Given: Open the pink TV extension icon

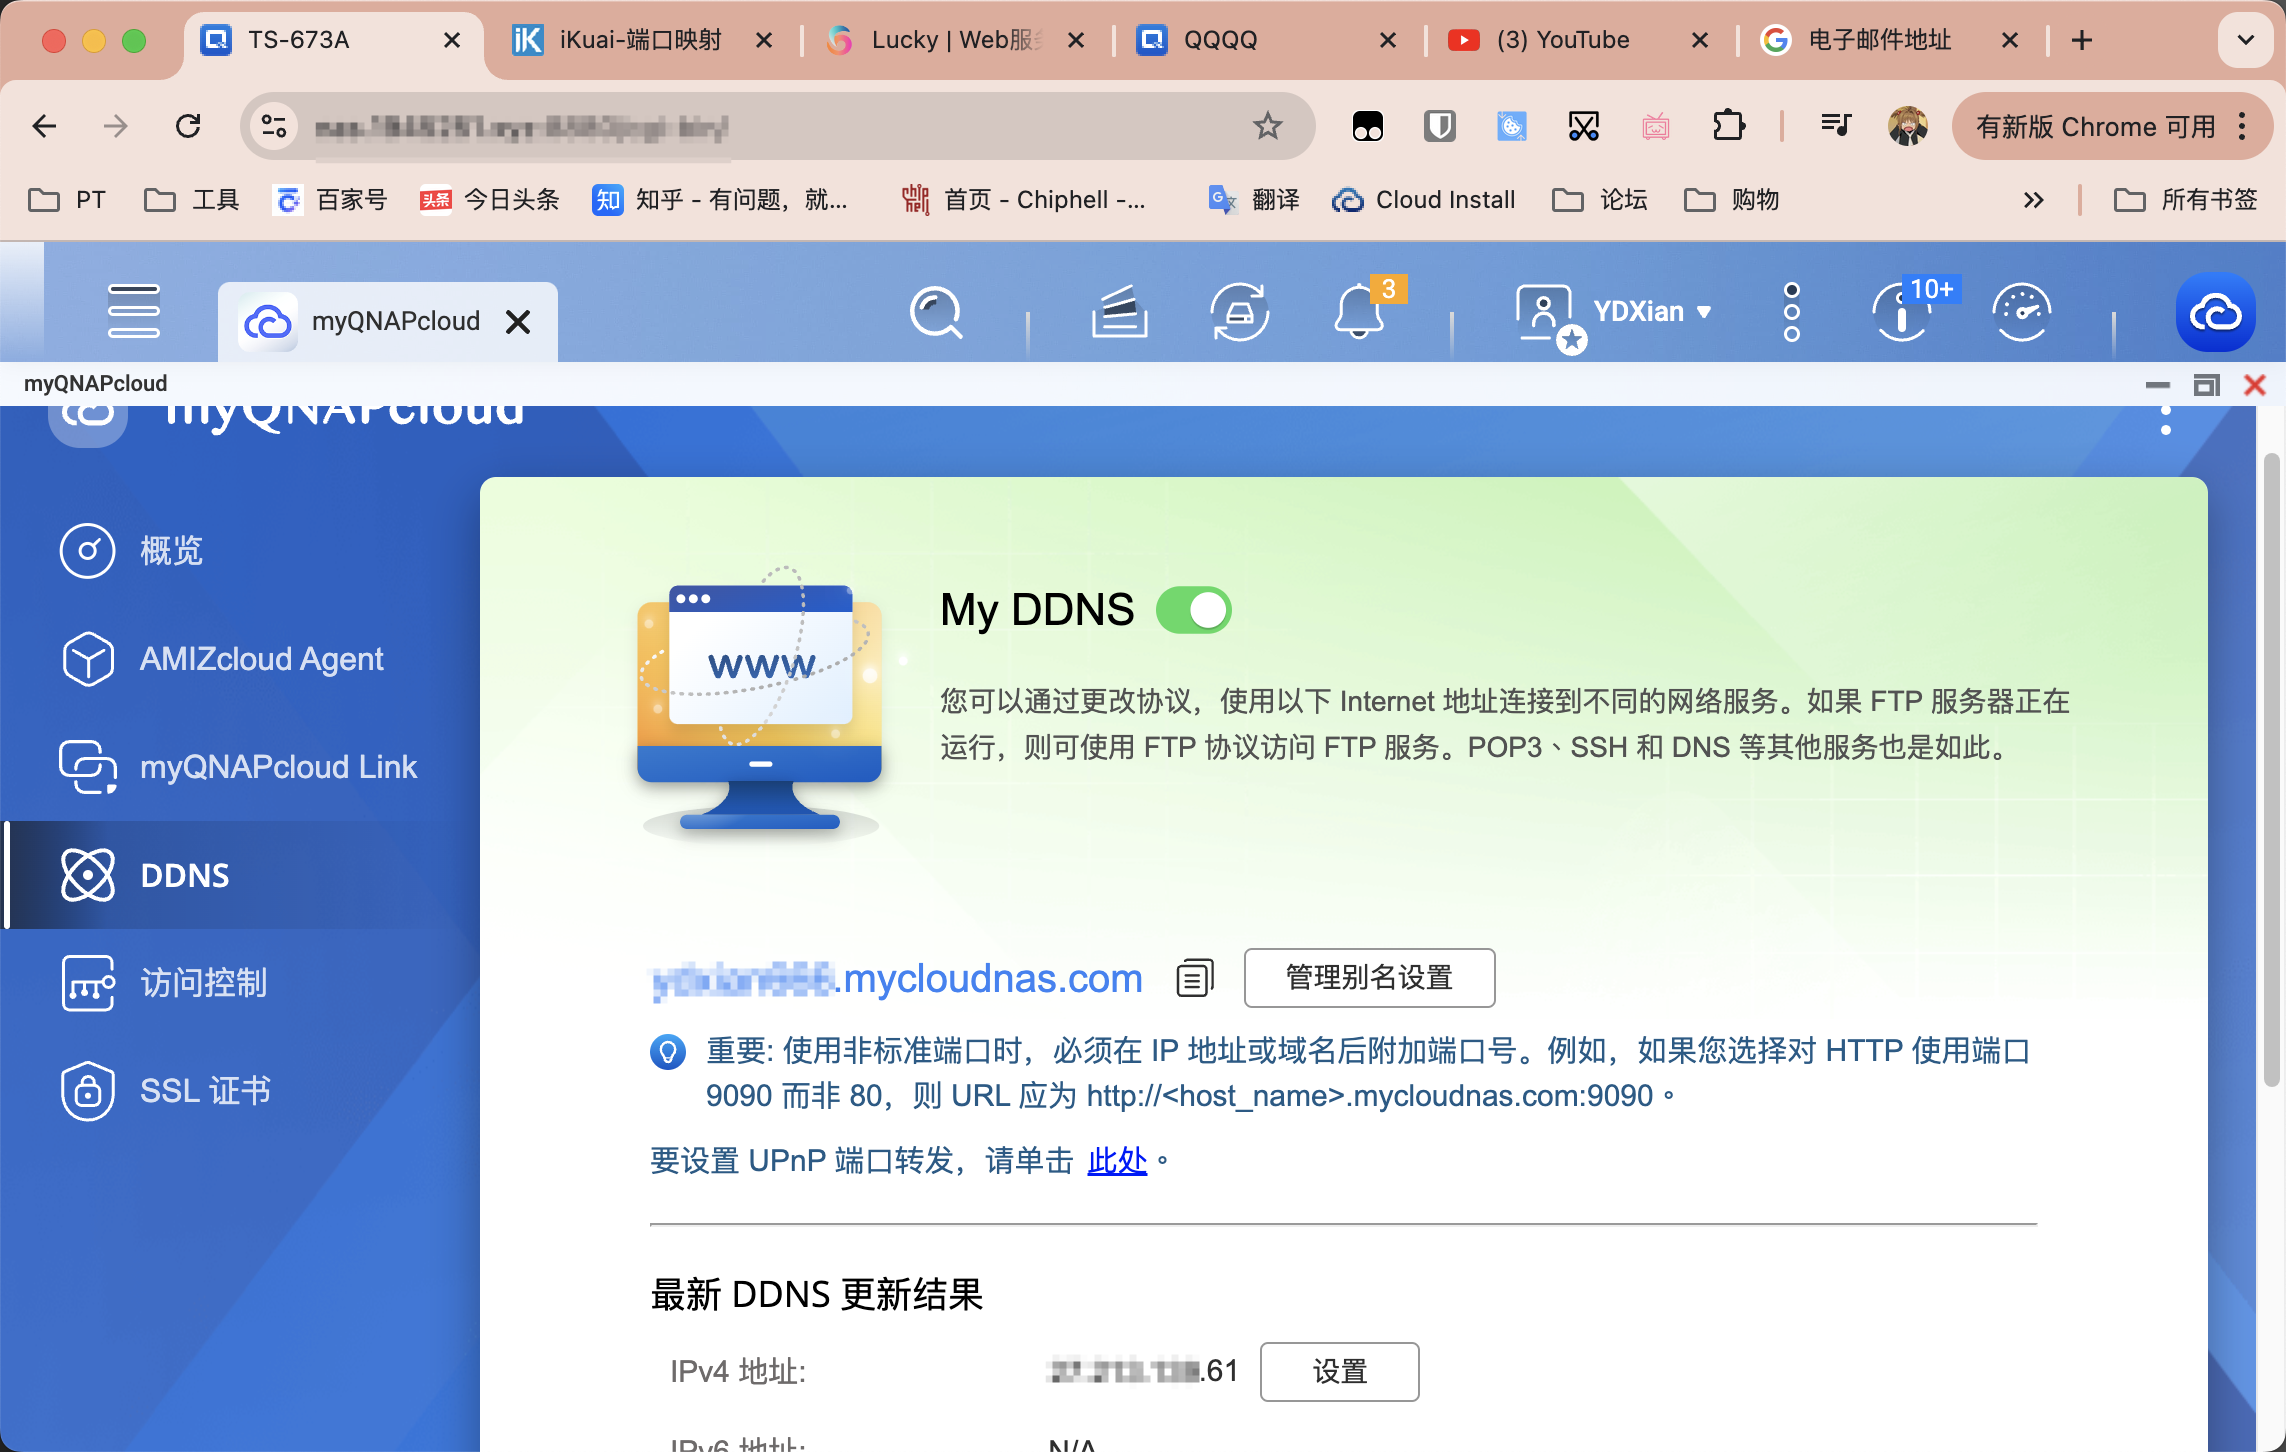Looking at the screenshot, I should (x=1656, y=126).
